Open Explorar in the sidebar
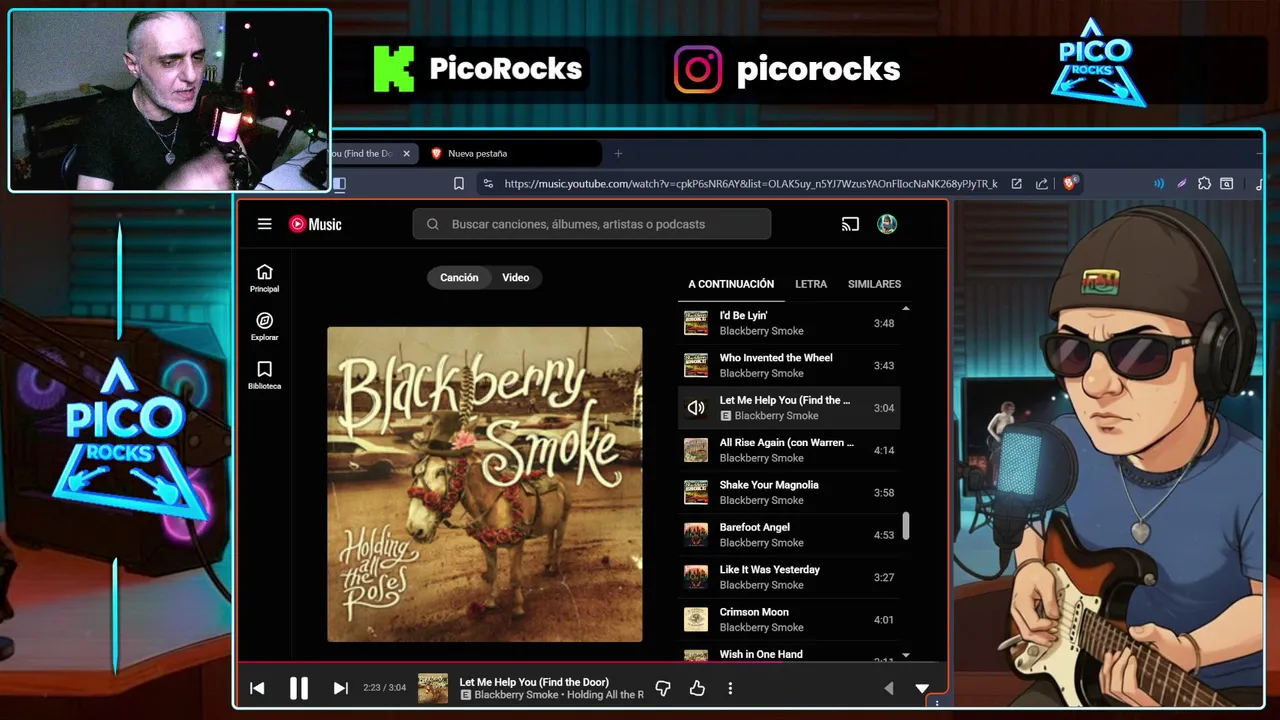 [264, 326]
